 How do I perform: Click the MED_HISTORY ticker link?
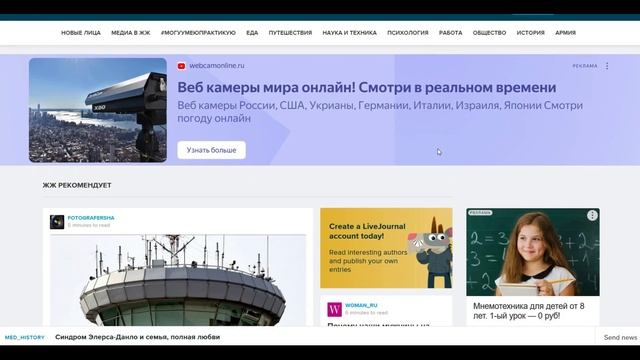pyautogui.click(x=24, y=338)
